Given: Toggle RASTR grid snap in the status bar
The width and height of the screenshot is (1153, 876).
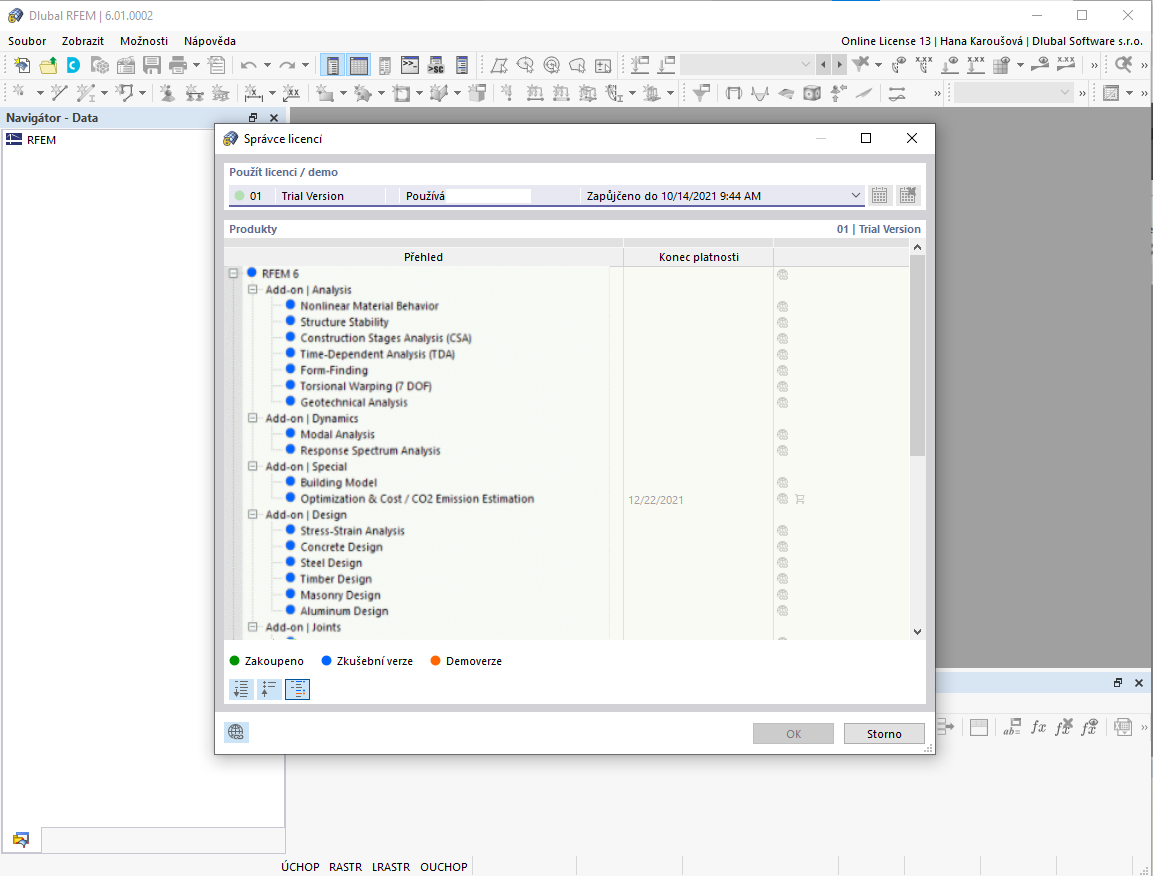Looking at the screenshot, I should (345, 867).
